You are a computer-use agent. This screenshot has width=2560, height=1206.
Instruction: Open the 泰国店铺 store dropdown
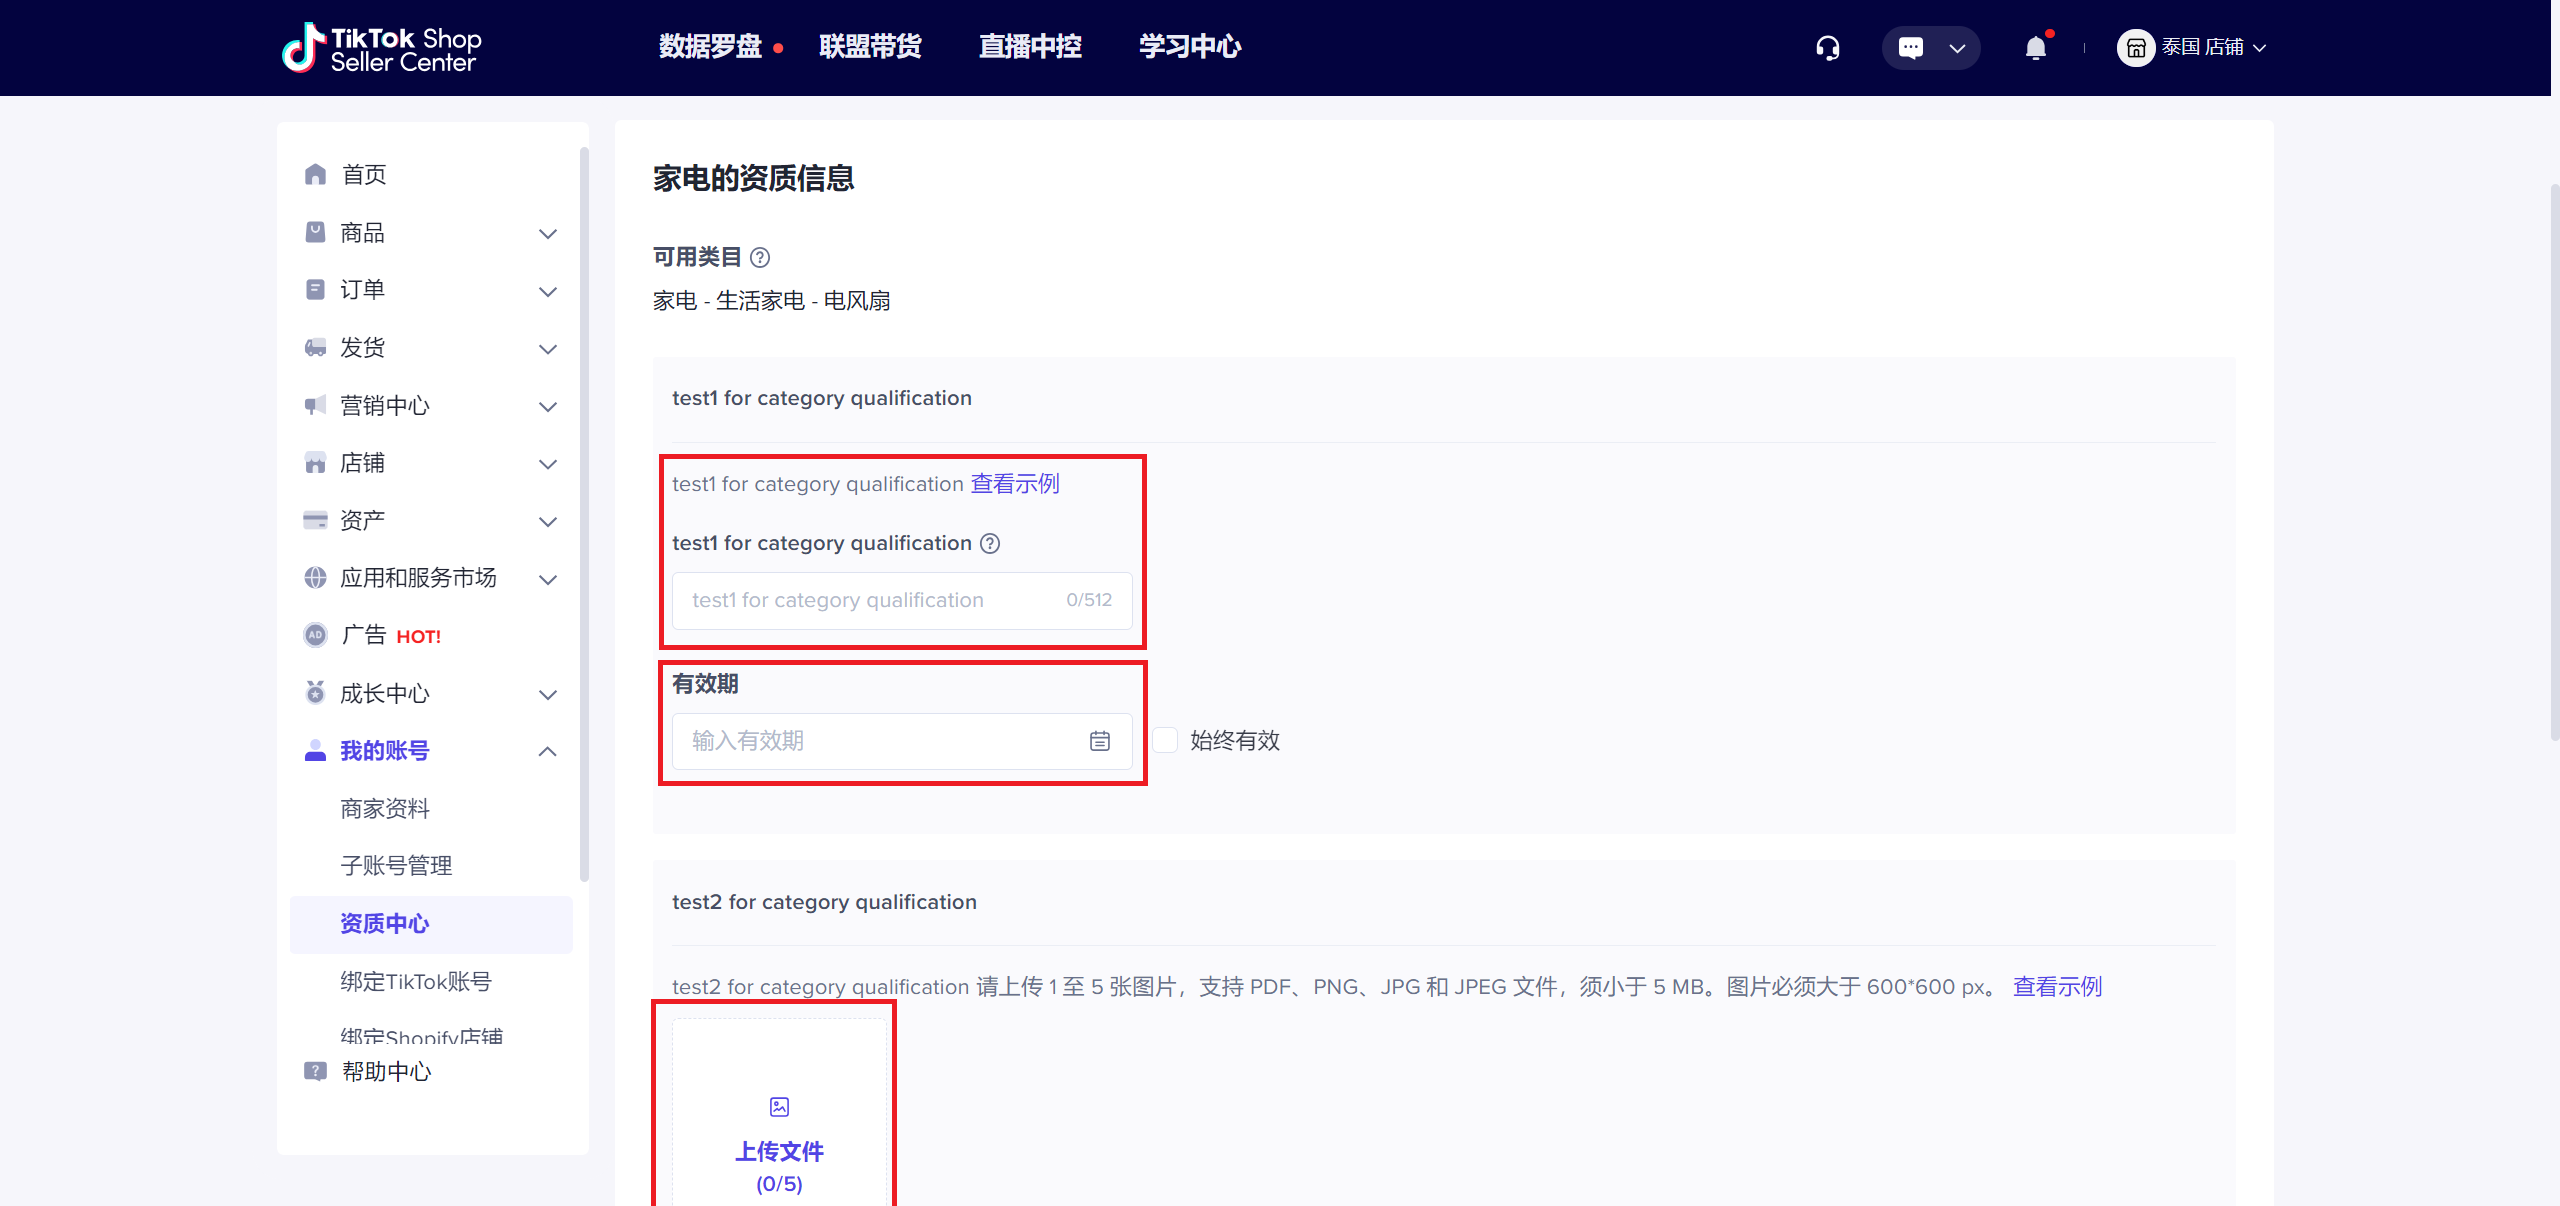pyautogui.click(x=2192, y=48)
